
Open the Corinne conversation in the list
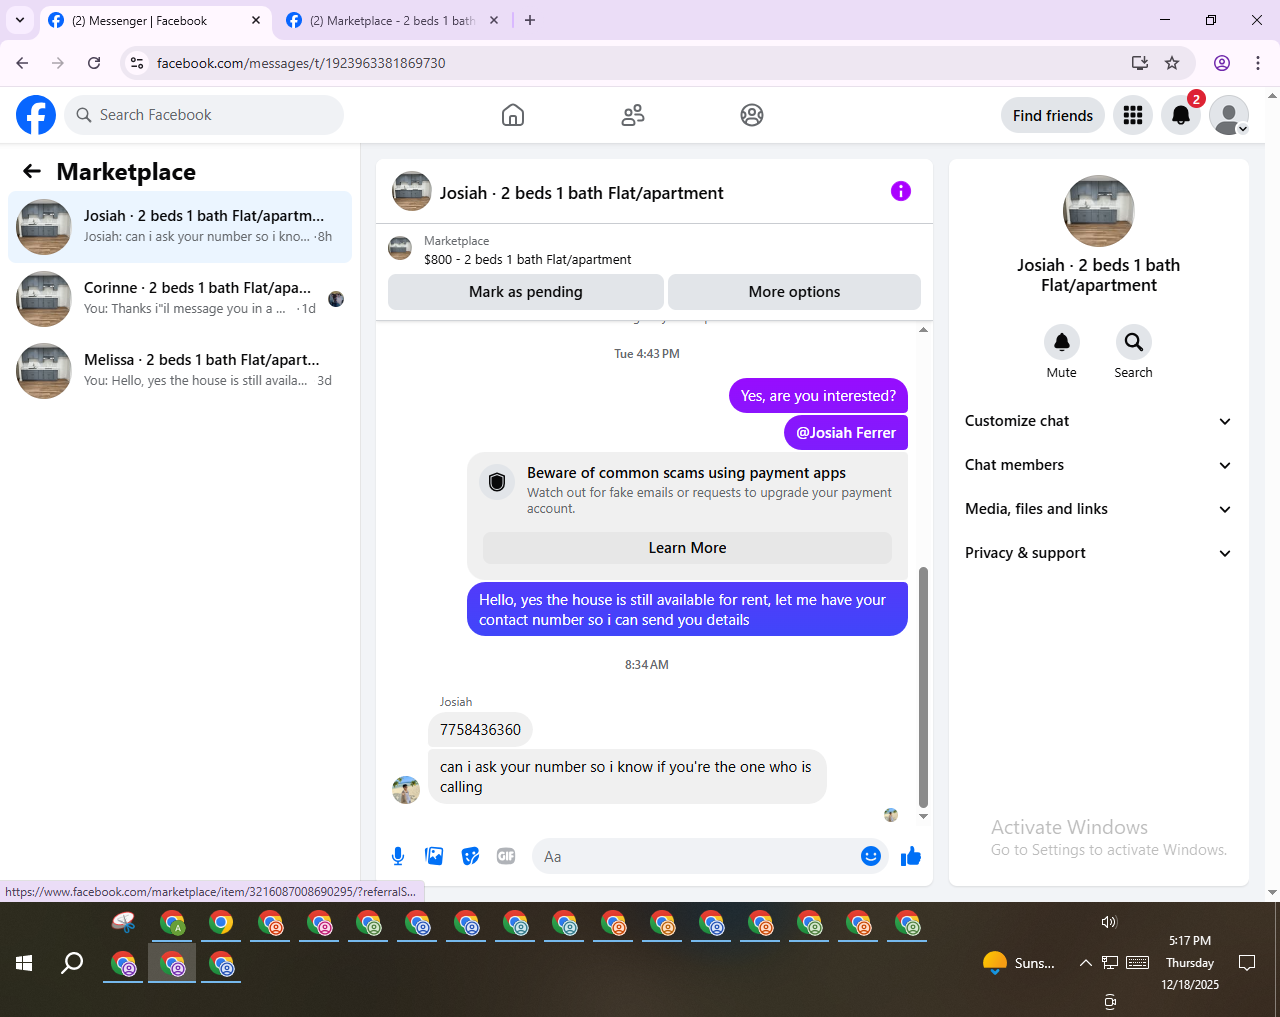point(180,299)
